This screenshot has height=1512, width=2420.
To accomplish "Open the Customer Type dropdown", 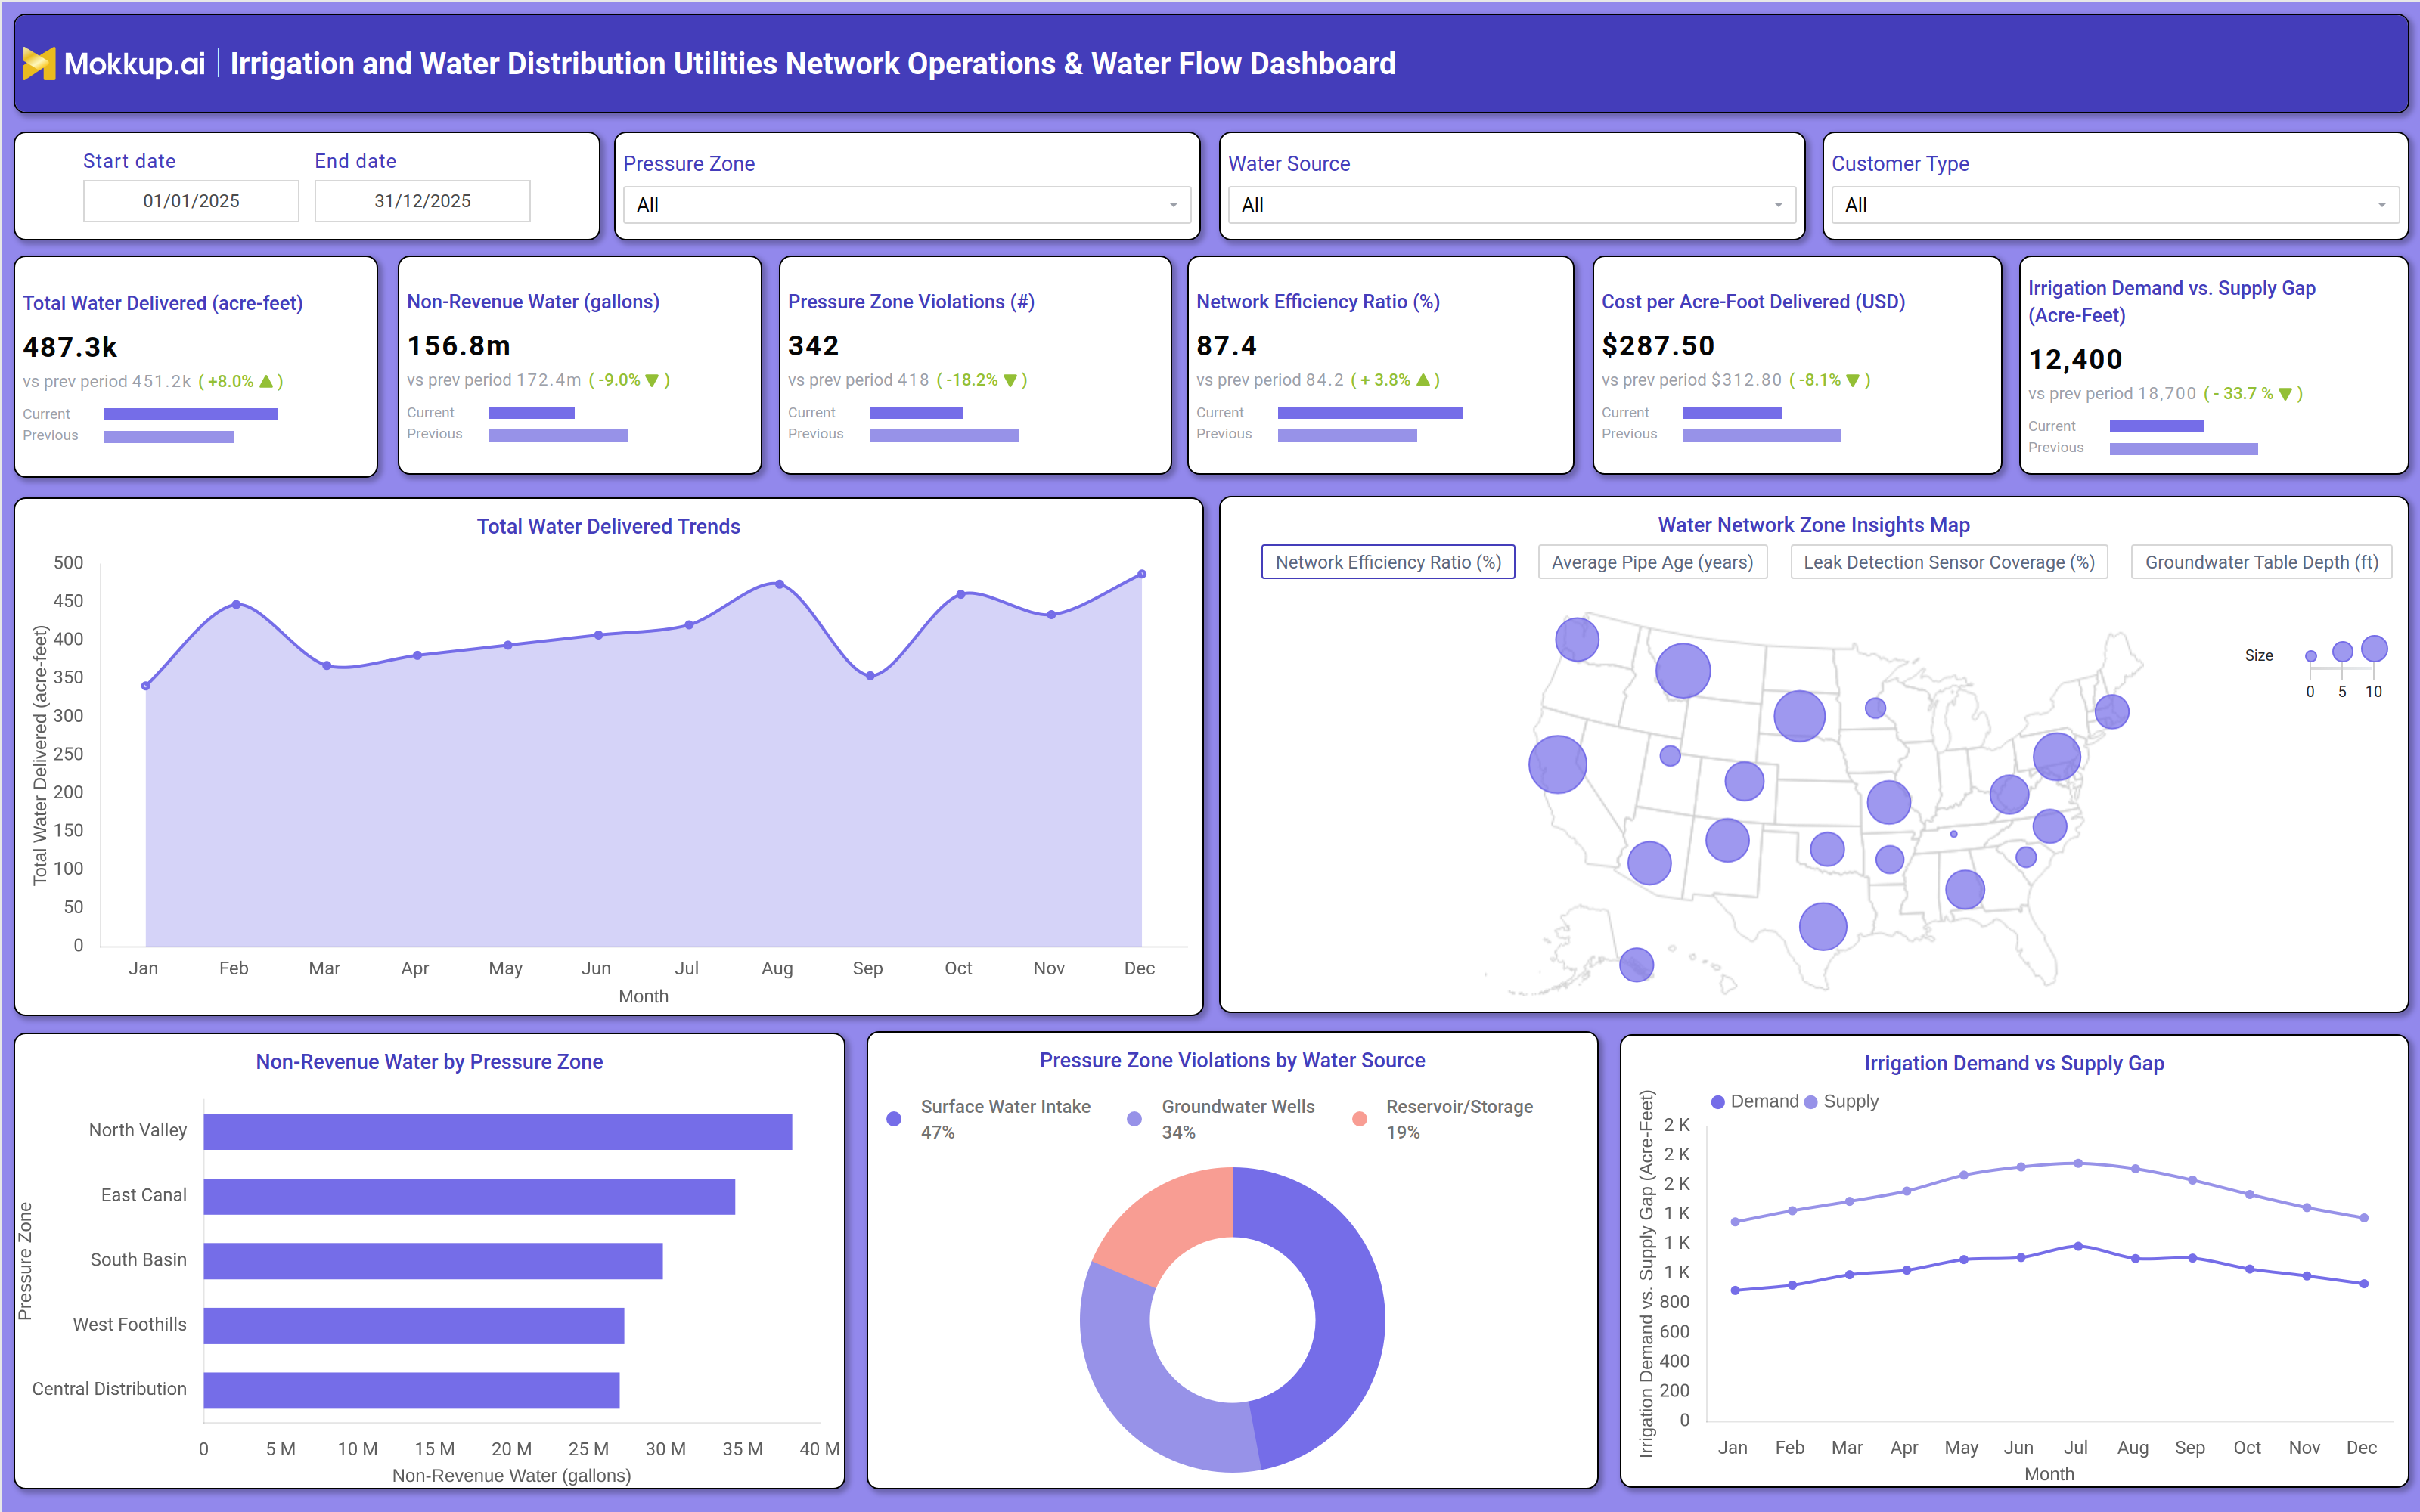I will (x=2115, y=205).
